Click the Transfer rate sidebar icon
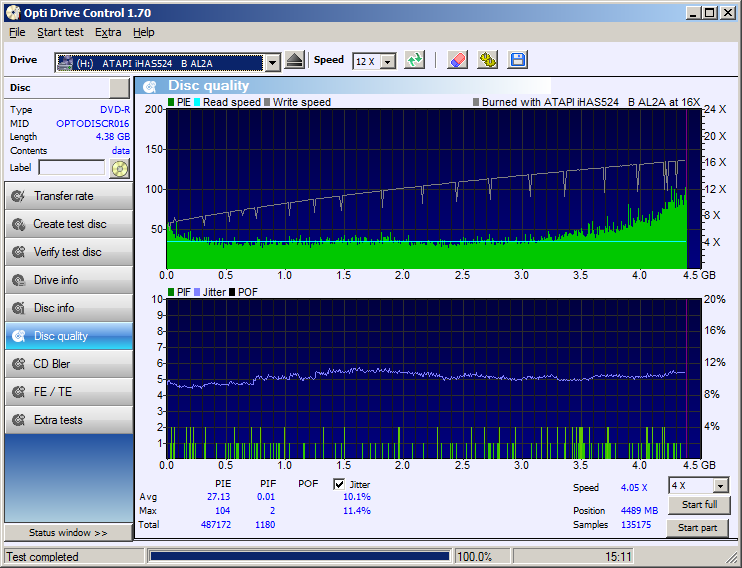 pos(18,196)
